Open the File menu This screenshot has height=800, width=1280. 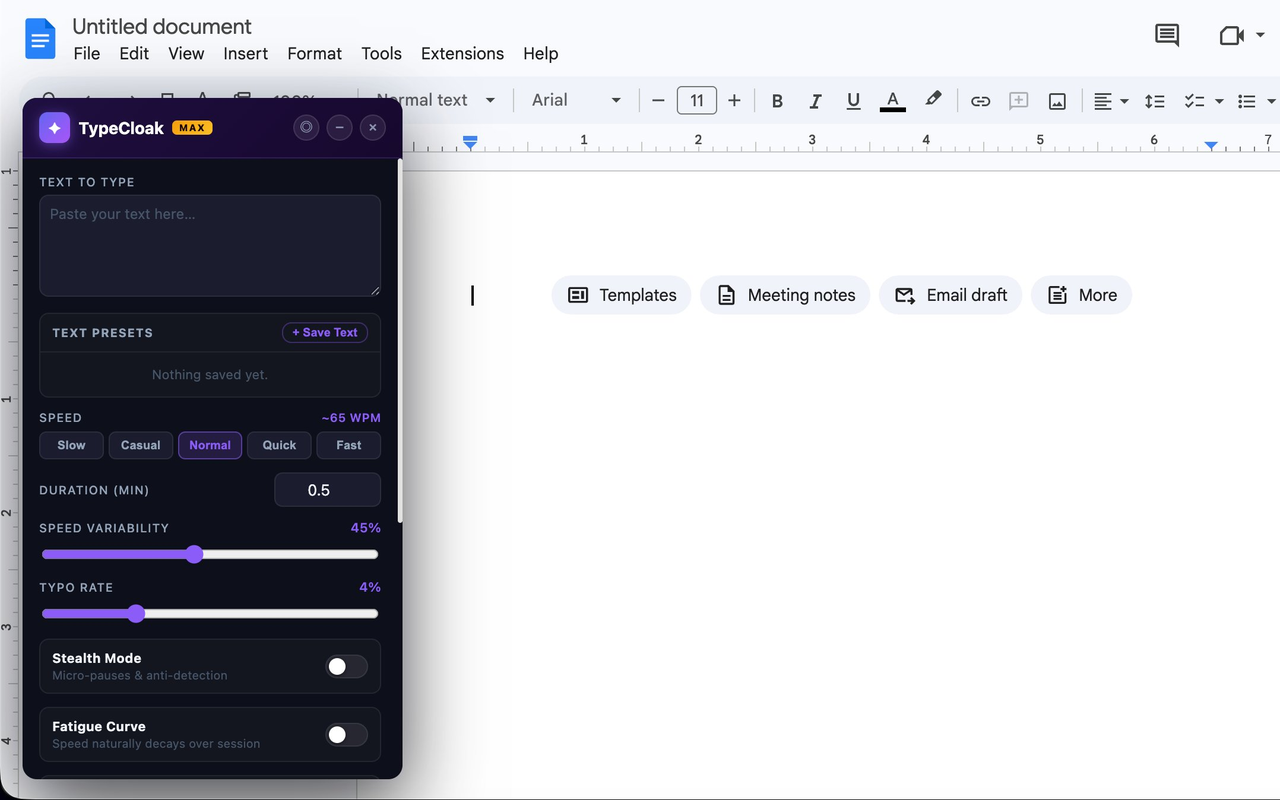click(x=87, y=54)
